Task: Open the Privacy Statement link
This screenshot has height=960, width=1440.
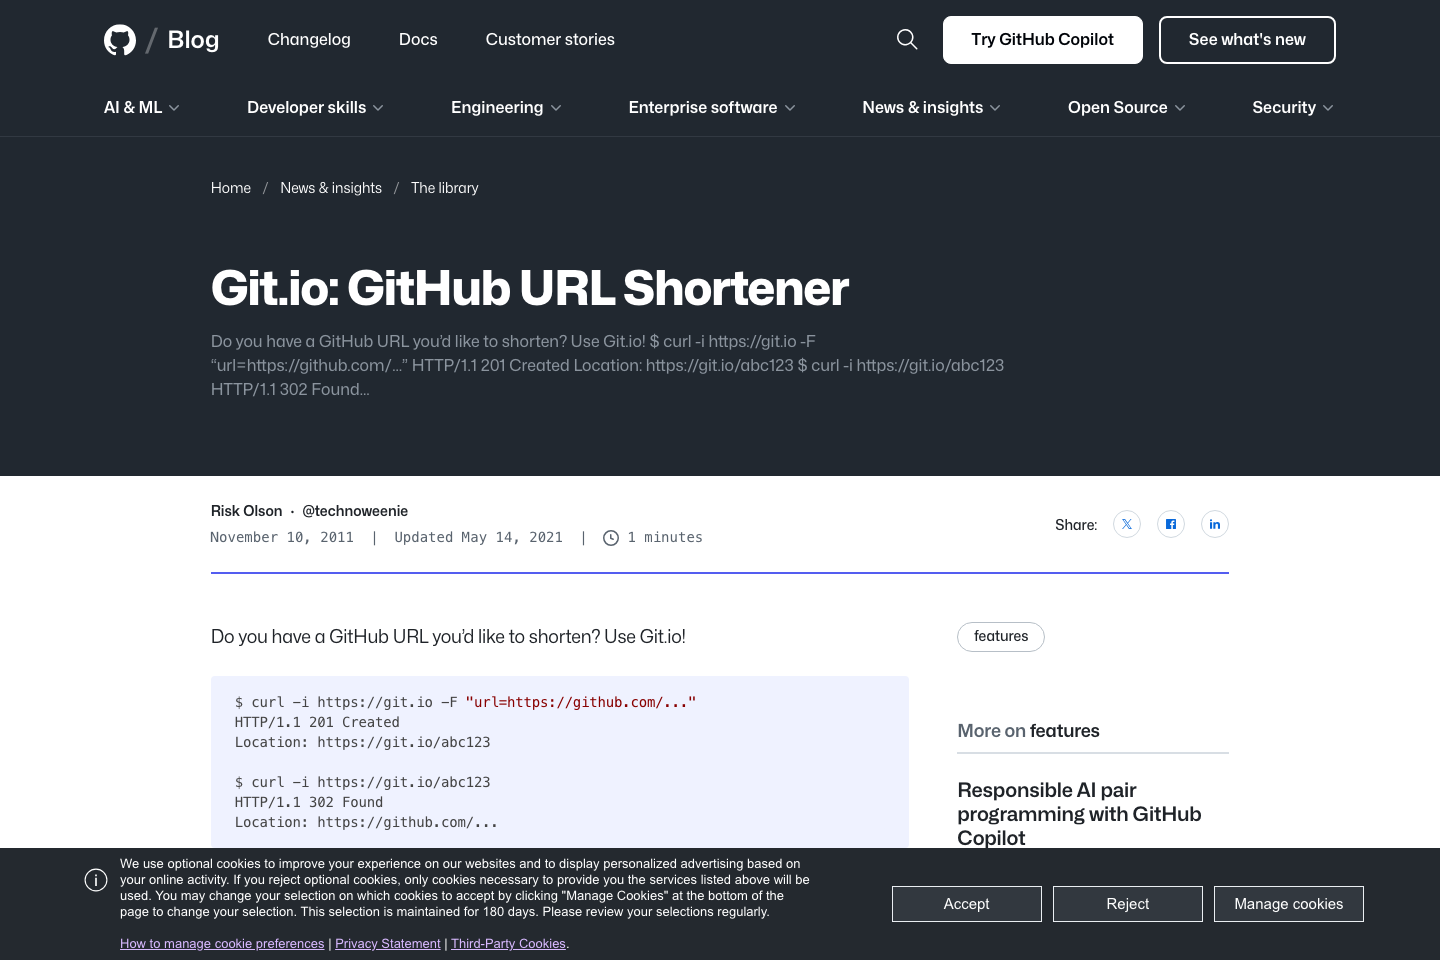Action: (387, 943)
